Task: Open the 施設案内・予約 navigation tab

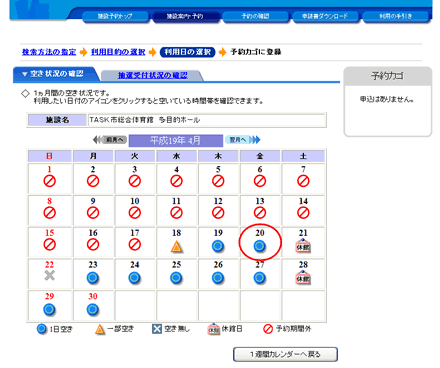Action: point(185,16)
